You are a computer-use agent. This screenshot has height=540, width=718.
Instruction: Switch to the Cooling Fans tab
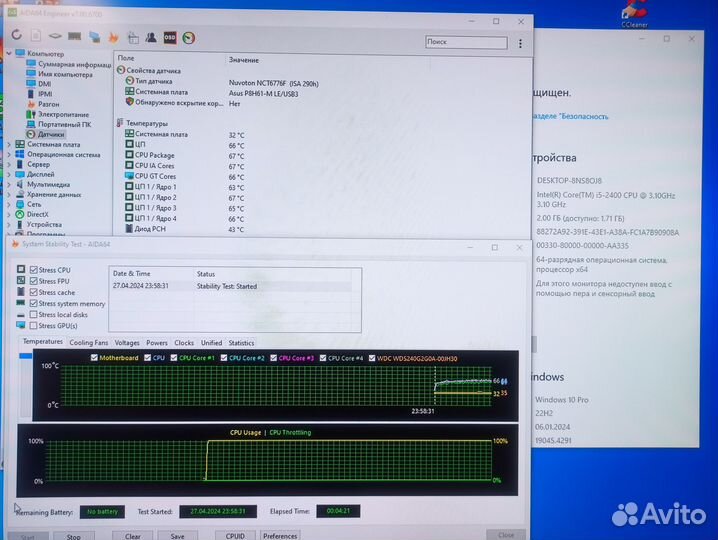click(88, 342)
